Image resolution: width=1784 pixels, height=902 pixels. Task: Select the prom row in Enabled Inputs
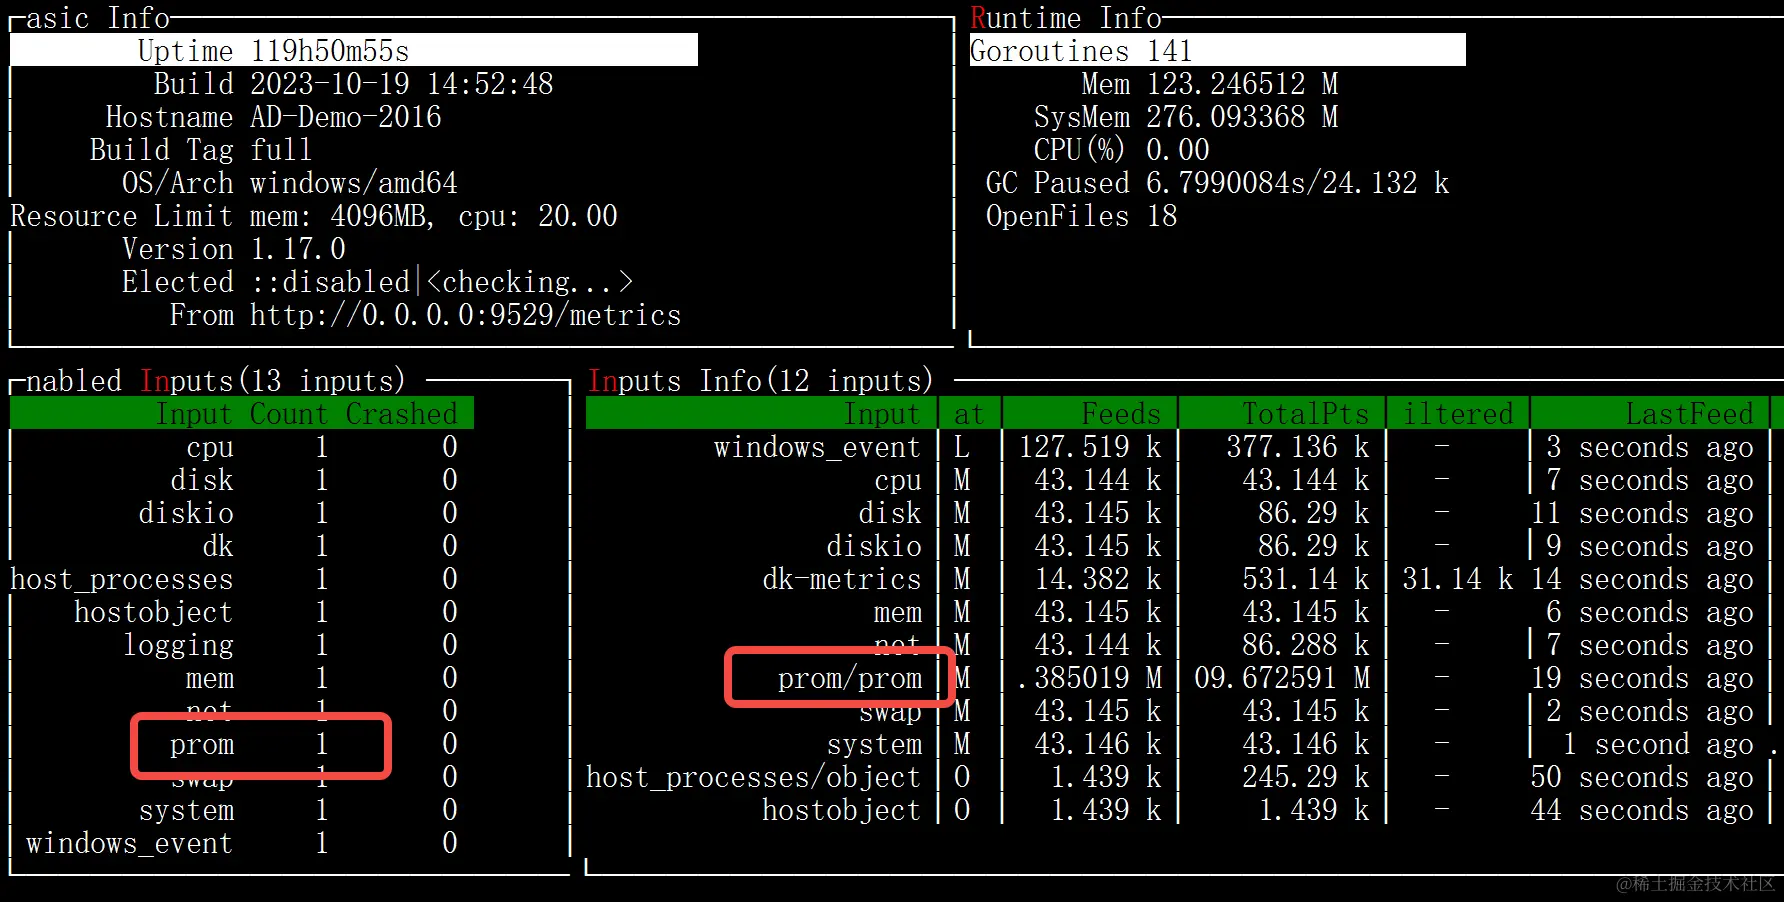point(240,743)
